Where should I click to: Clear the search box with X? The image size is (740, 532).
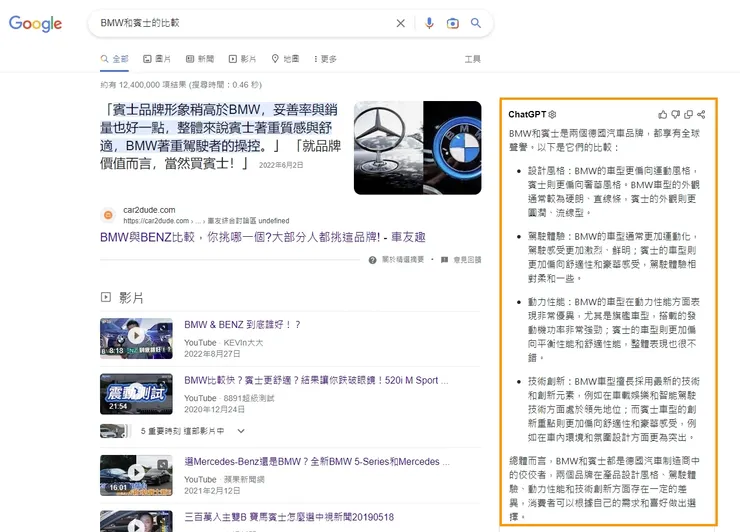400,23
